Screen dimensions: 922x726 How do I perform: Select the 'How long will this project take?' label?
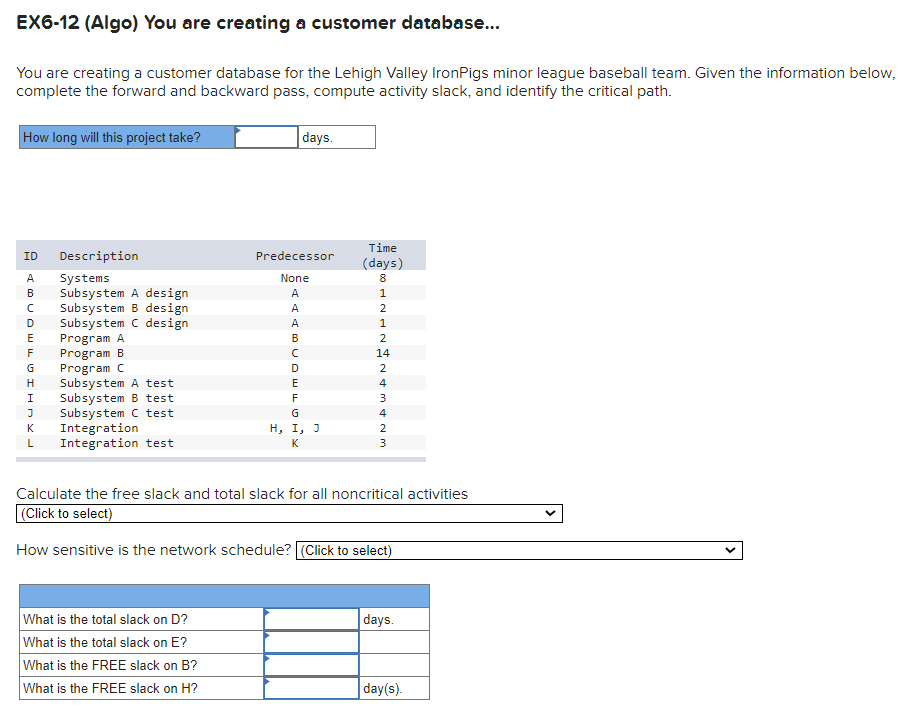[x=125, y=136]
